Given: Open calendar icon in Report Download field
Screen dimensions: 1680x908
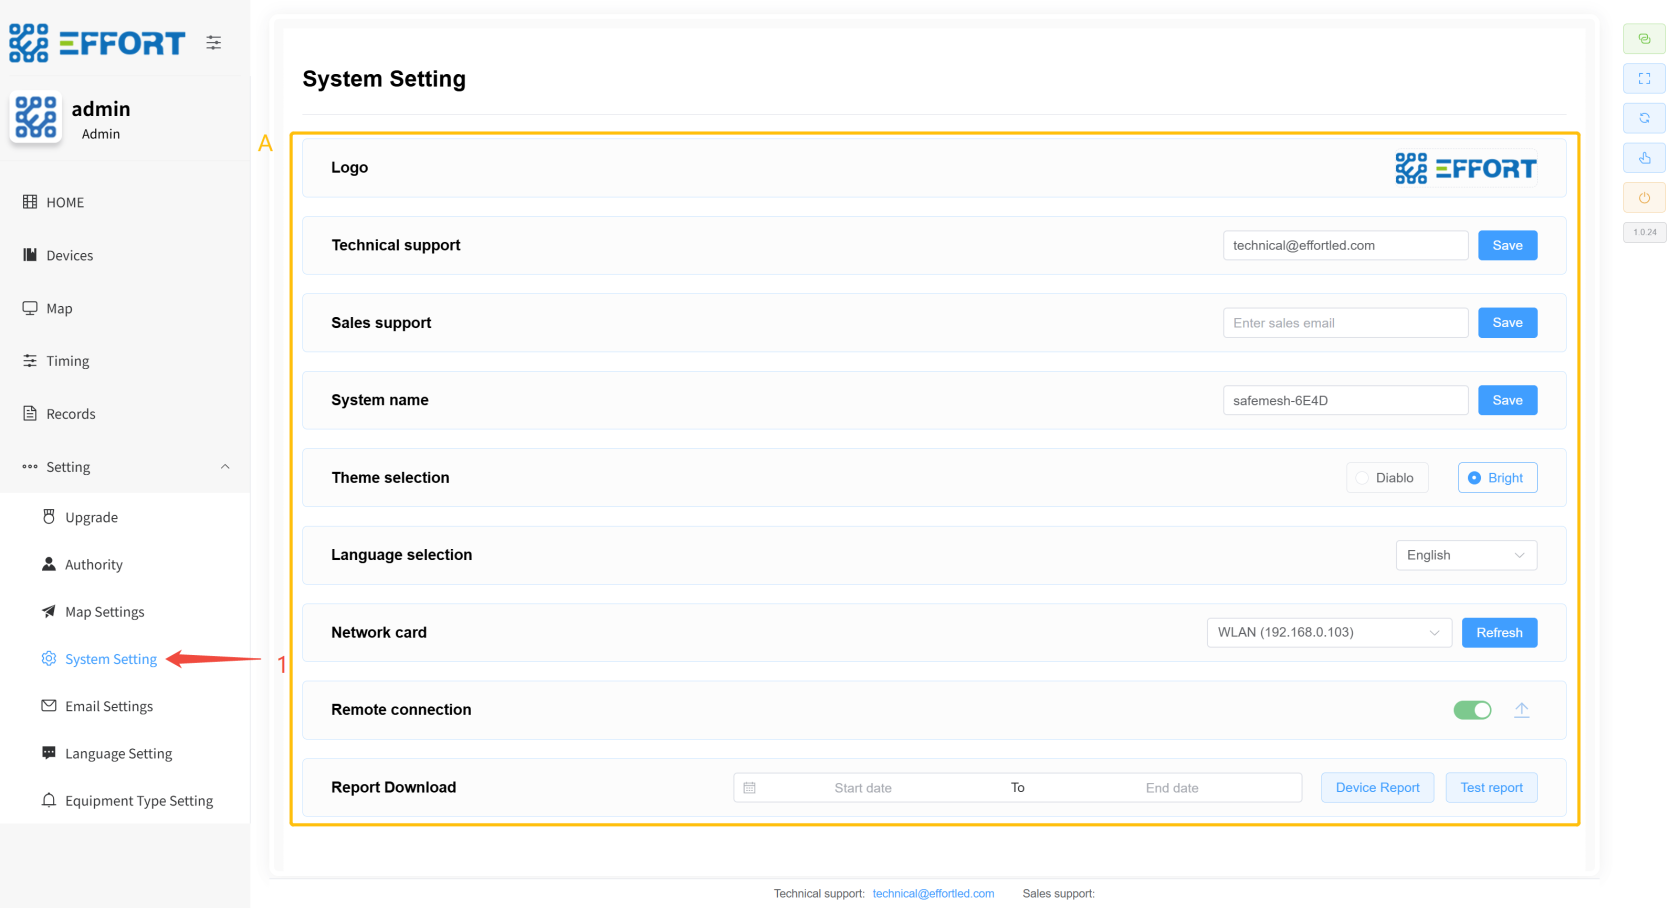Looking at the screenshot, I should tap(750, 788).
